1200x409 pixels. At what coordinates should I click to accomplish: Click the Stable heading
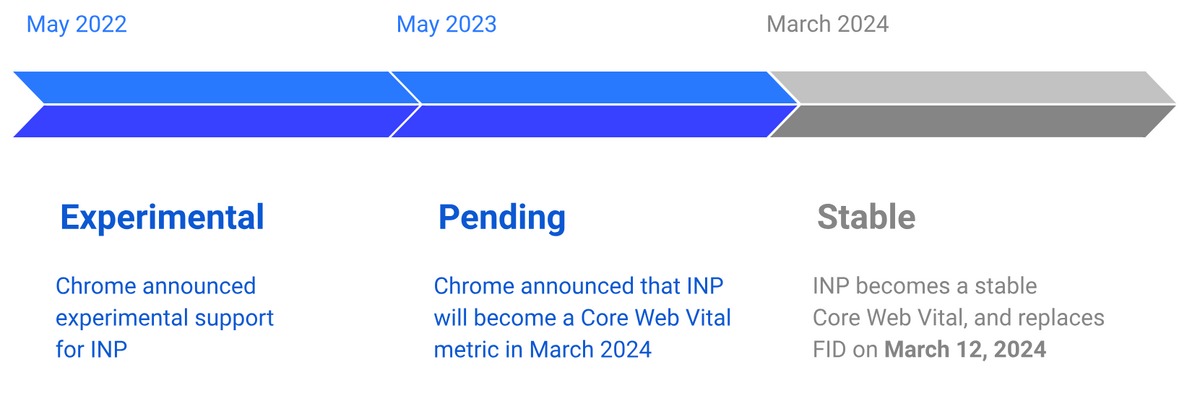coord(866,217)
